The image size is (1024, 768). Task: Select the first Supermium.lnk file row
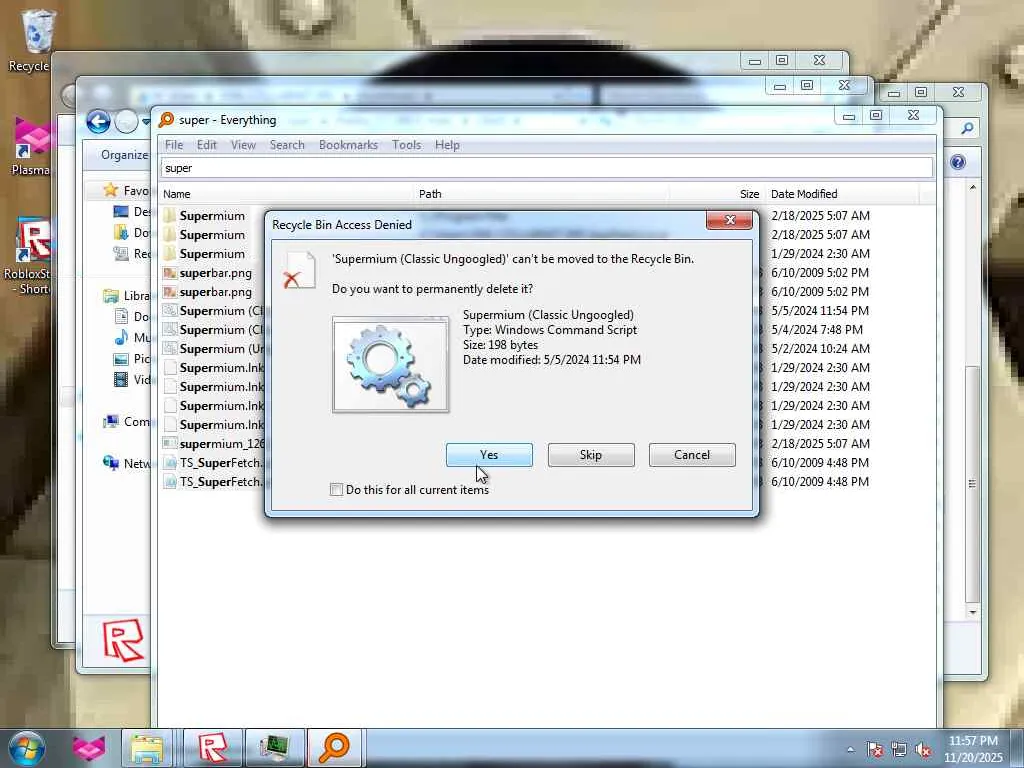point(213,368)
